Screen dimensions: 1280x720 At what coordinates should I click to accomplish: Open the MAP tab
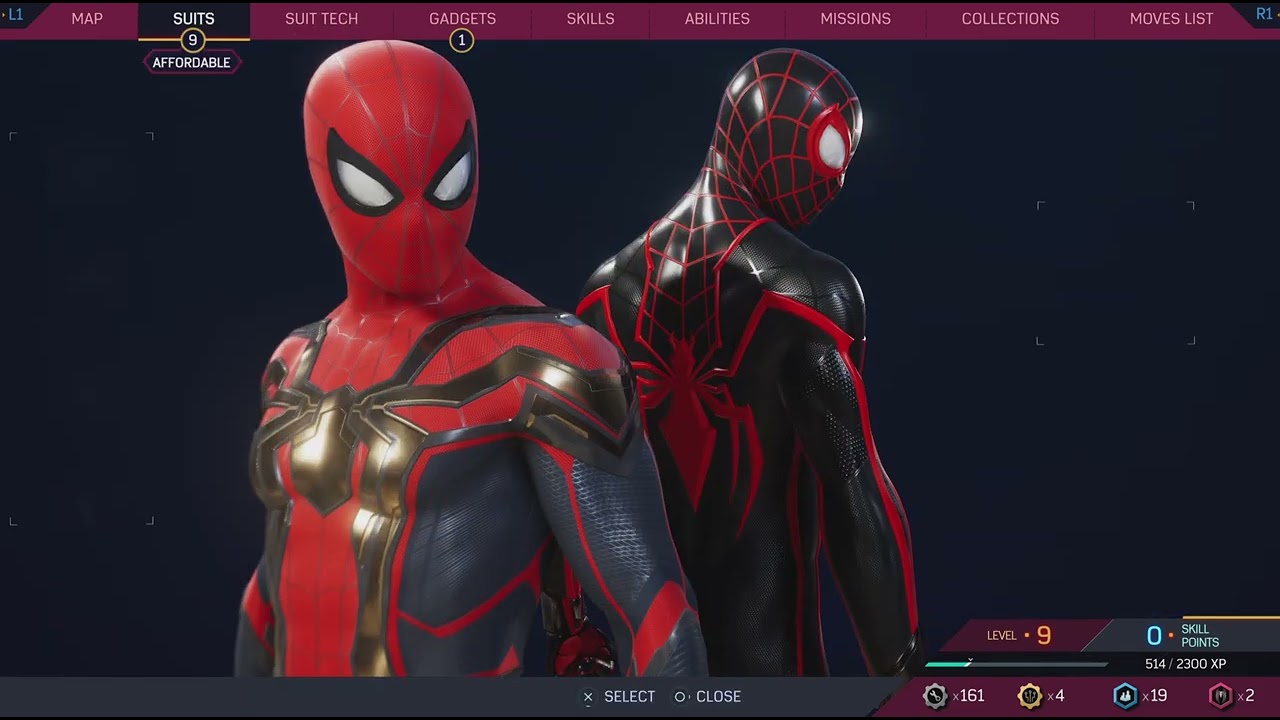coord(87,19)
